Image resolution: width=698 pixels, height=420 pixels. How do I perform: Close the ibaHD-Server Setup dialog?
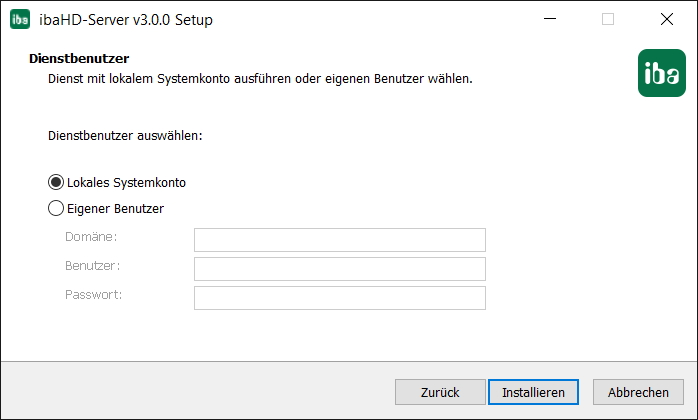(667, 19)
